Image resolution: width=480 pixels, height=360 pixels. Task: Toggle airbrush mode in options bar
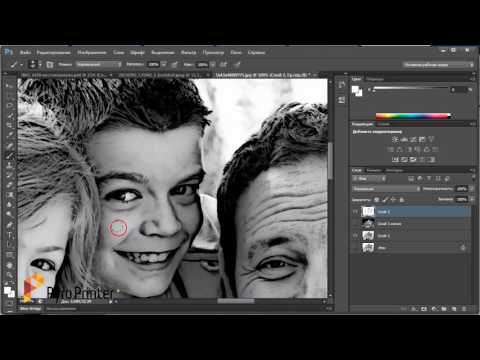point(224,64)
